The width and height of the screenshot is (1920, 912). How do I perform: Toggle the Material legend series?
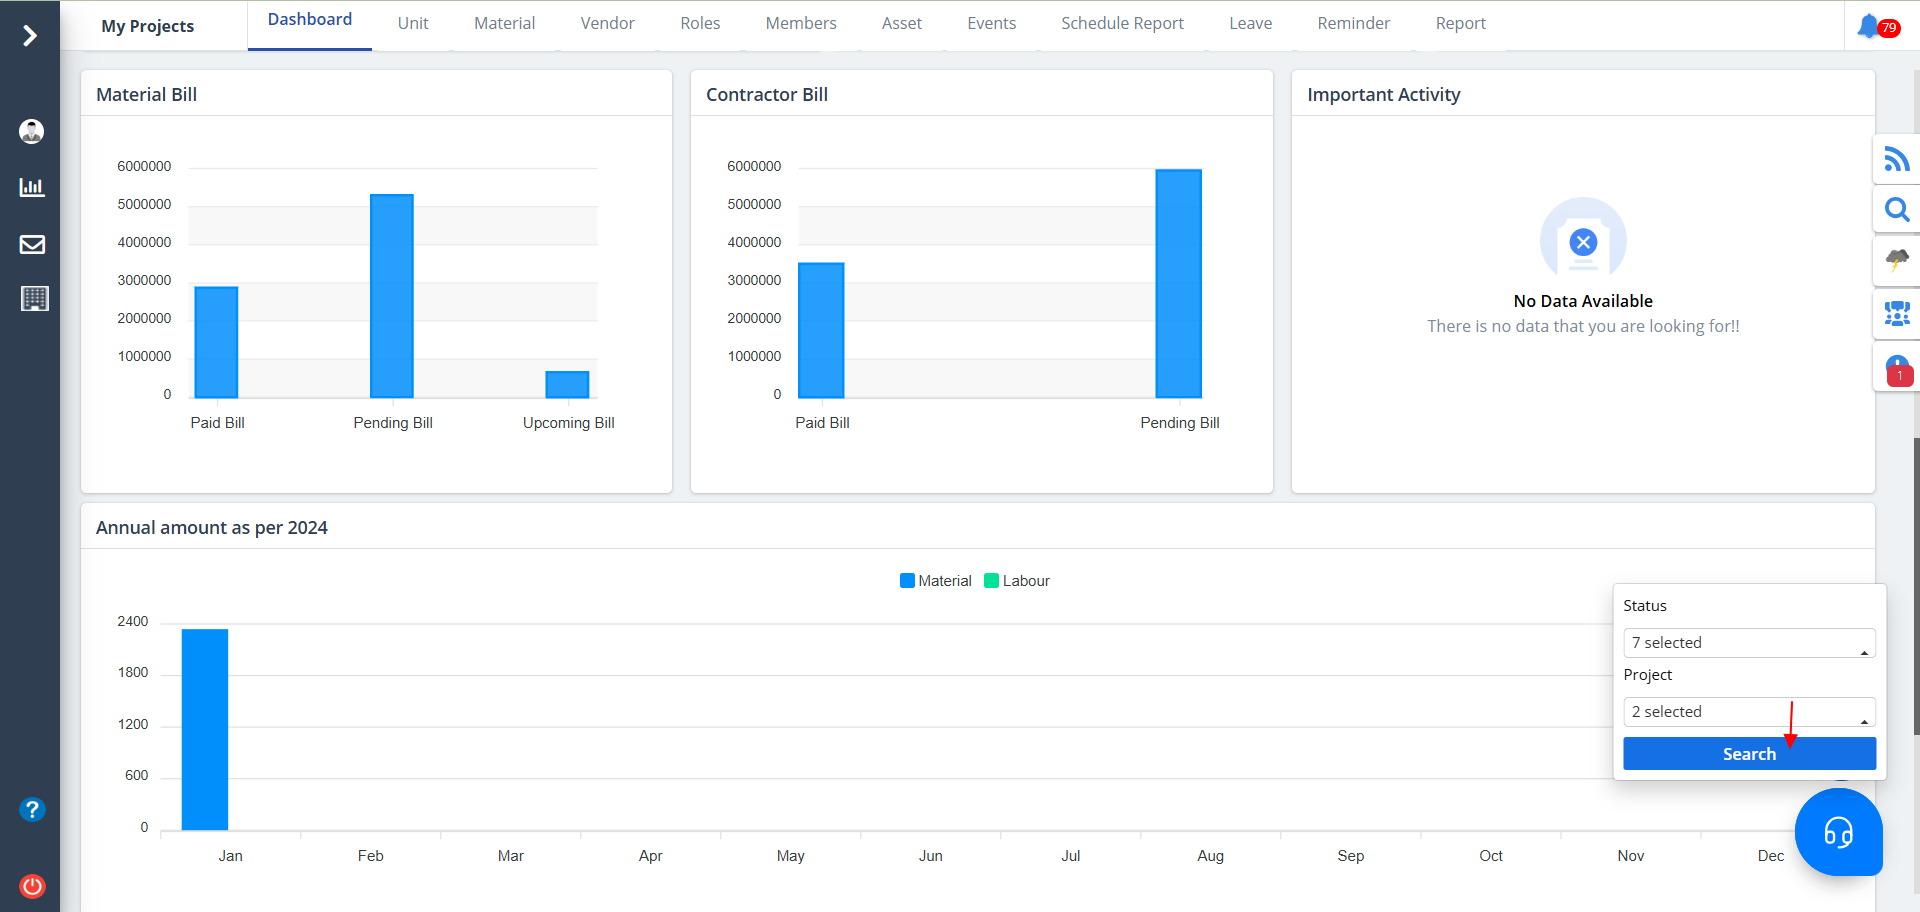click(935, 581)
